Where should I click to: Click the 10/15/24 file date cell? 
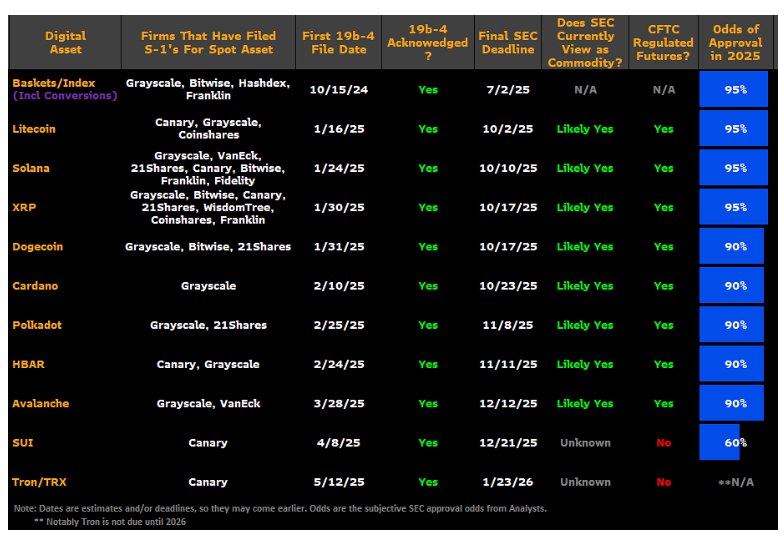(339, 90)
